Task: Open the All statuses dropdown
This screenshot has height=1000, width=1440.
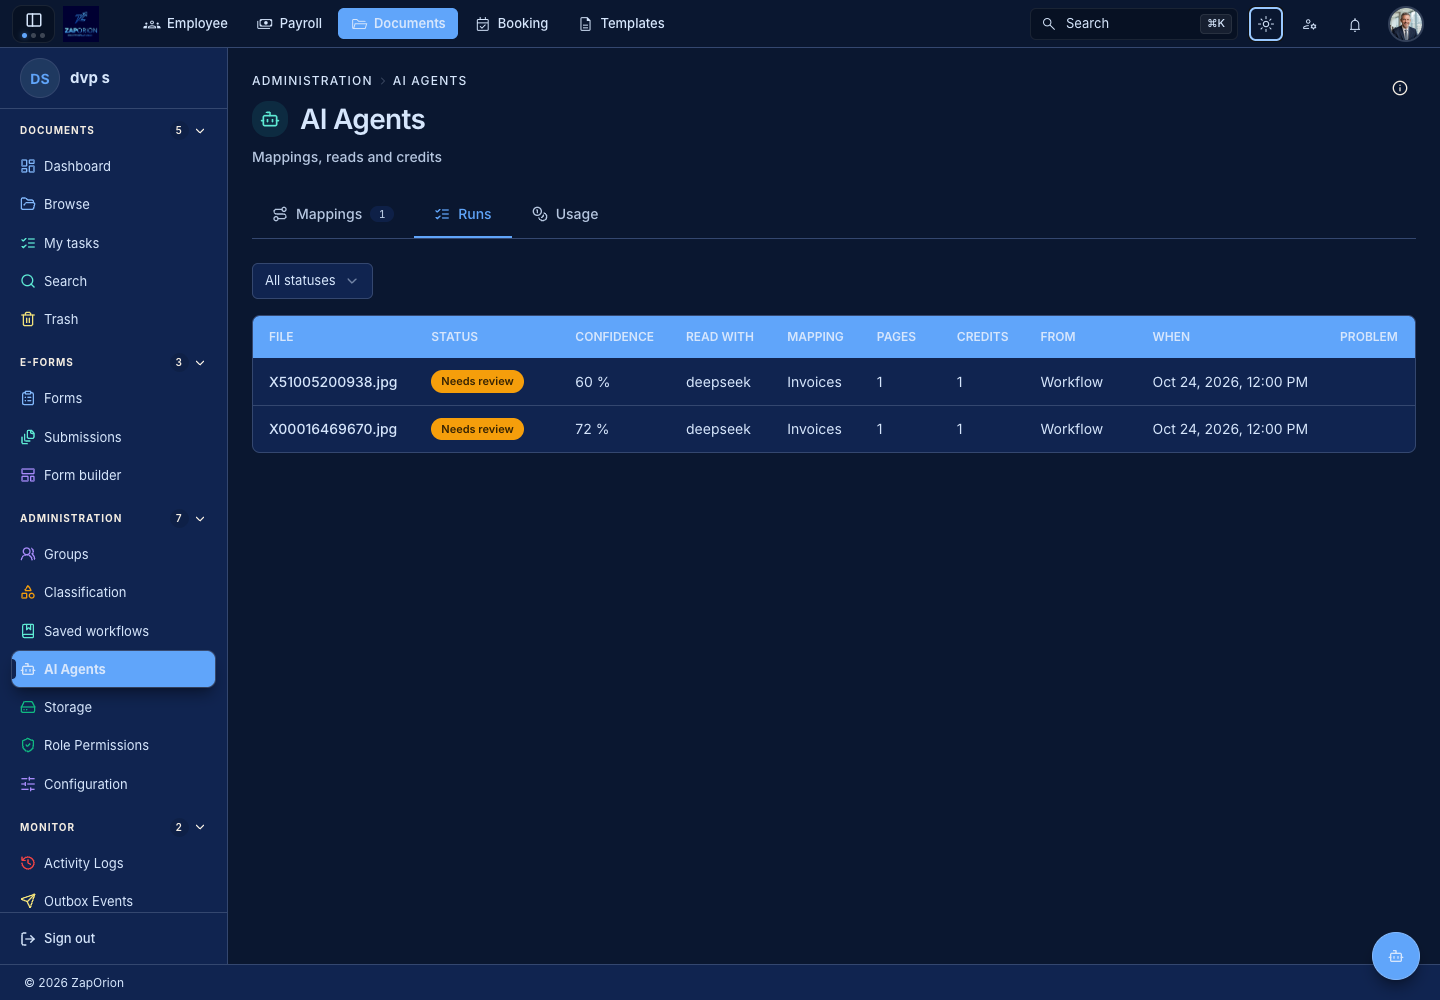Action: 312,281
